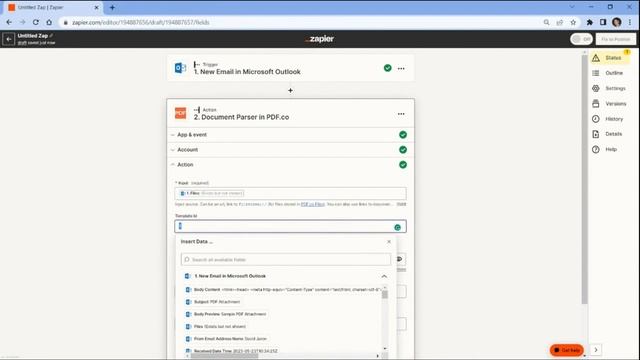Click the Microsoft Outlook trigger icon

[x=180, y=68]
